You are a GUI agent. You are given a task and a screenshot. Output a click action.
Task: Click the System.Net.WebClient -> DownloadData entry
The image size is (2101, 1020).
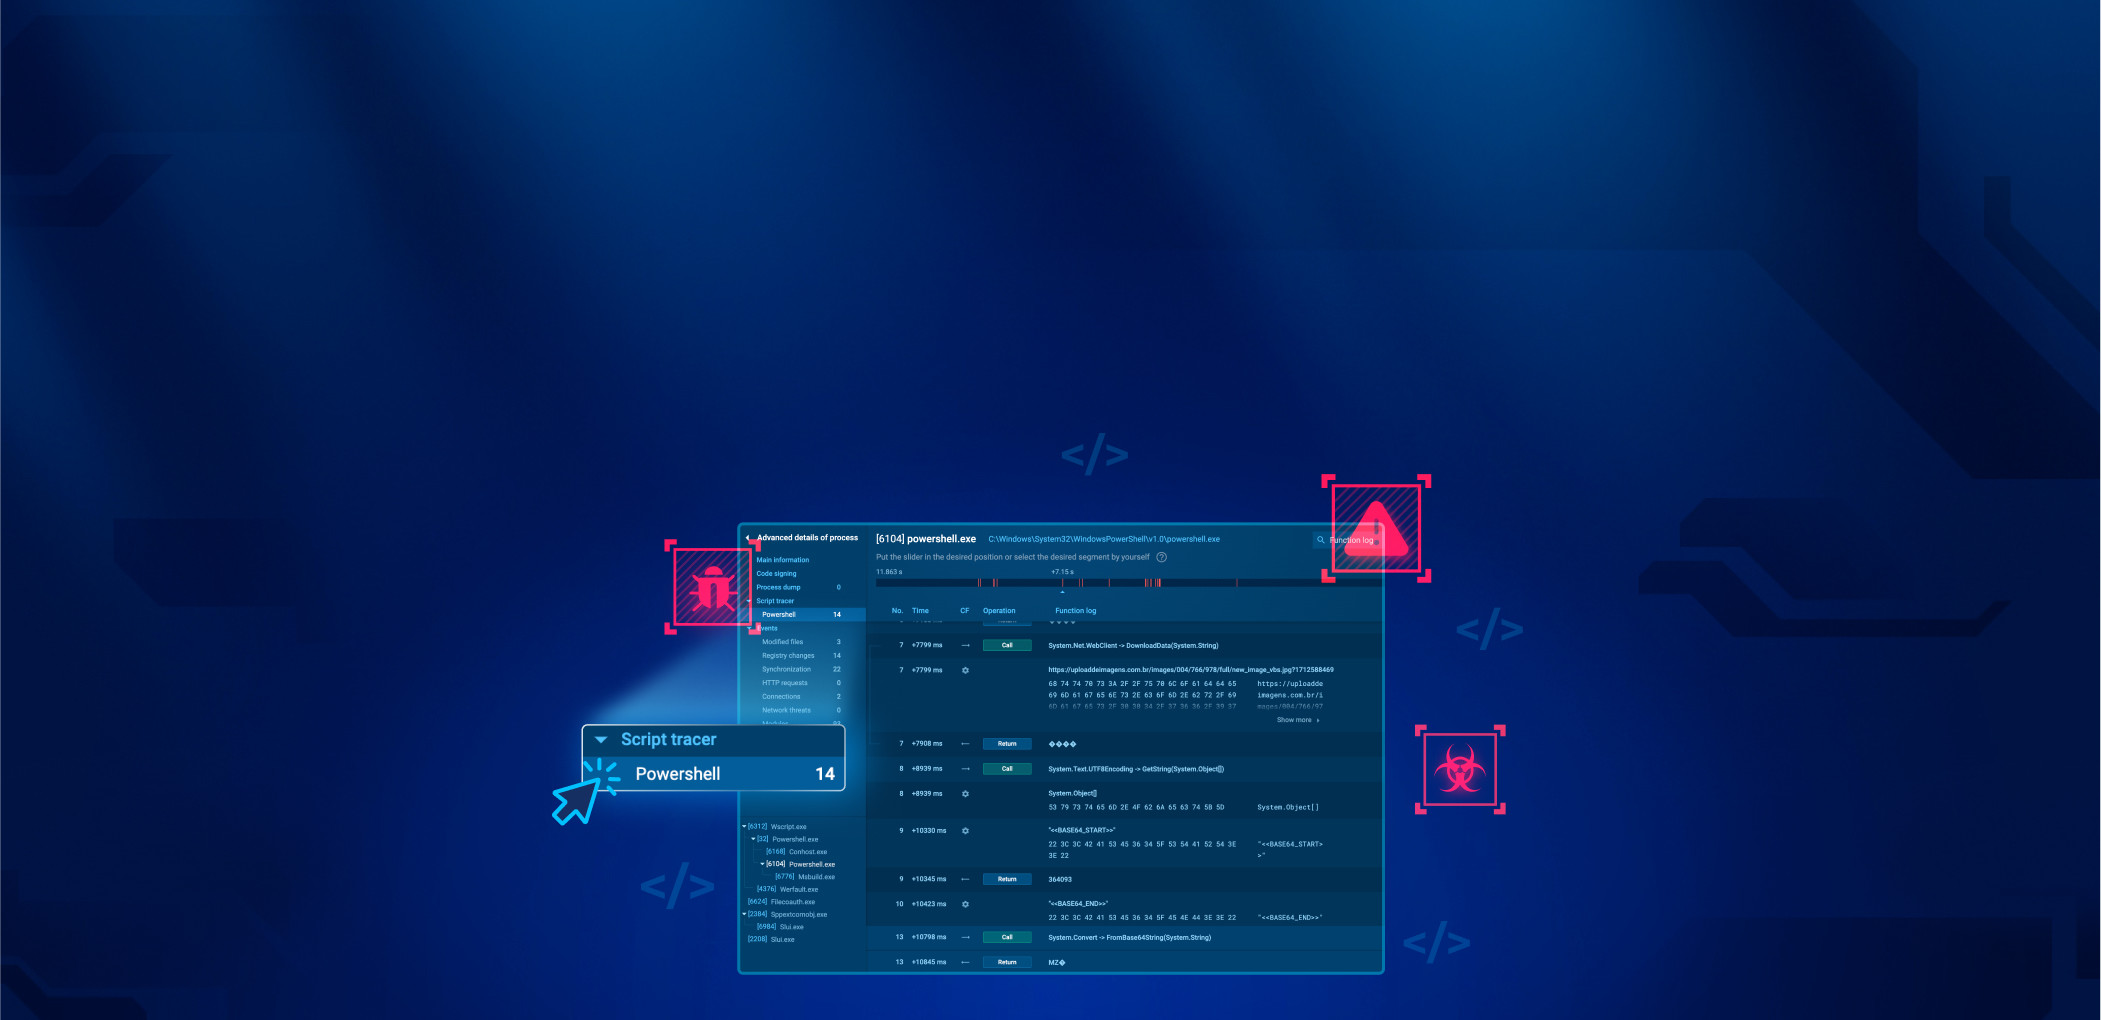point(1133,646)
